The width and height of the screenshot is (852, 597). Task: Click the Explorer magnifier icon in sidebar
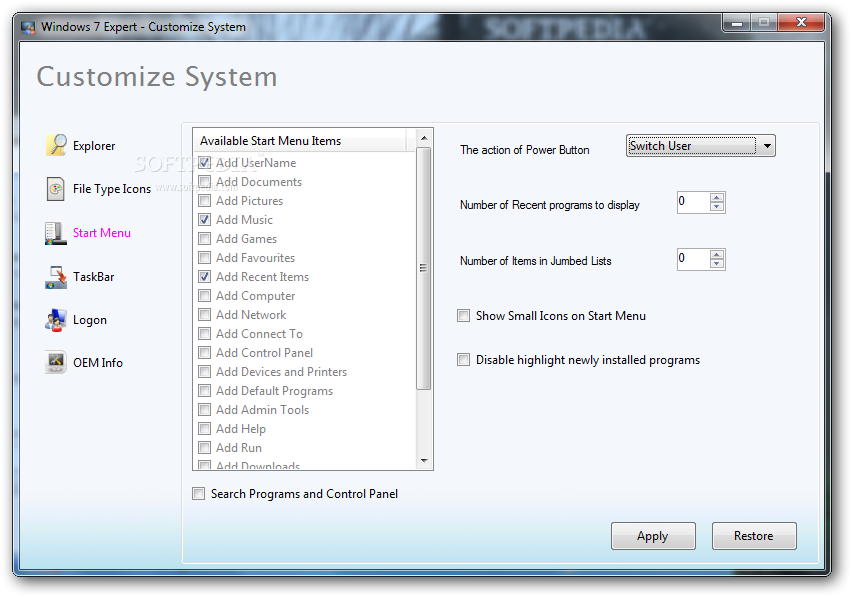57,145
